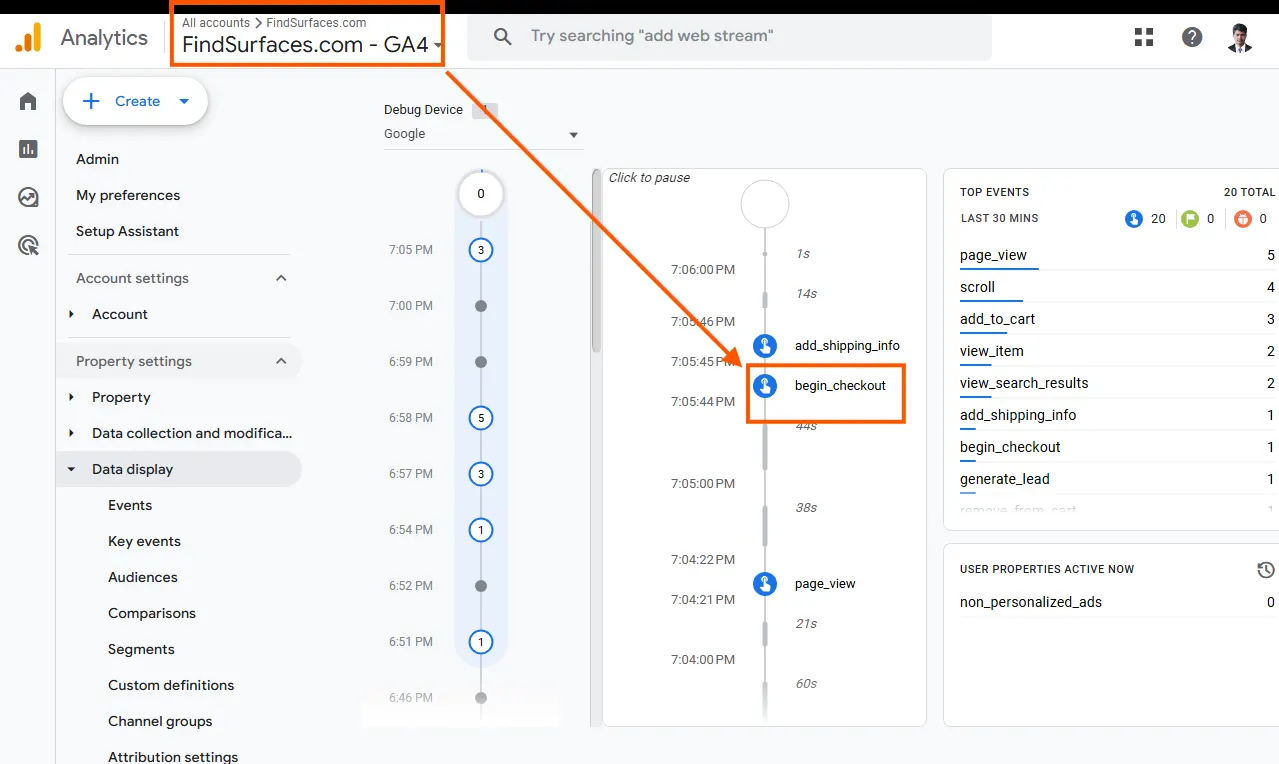This screenshot has width=1279, height=764.
Task: Open the user profile avatar
Action: 1240,38
